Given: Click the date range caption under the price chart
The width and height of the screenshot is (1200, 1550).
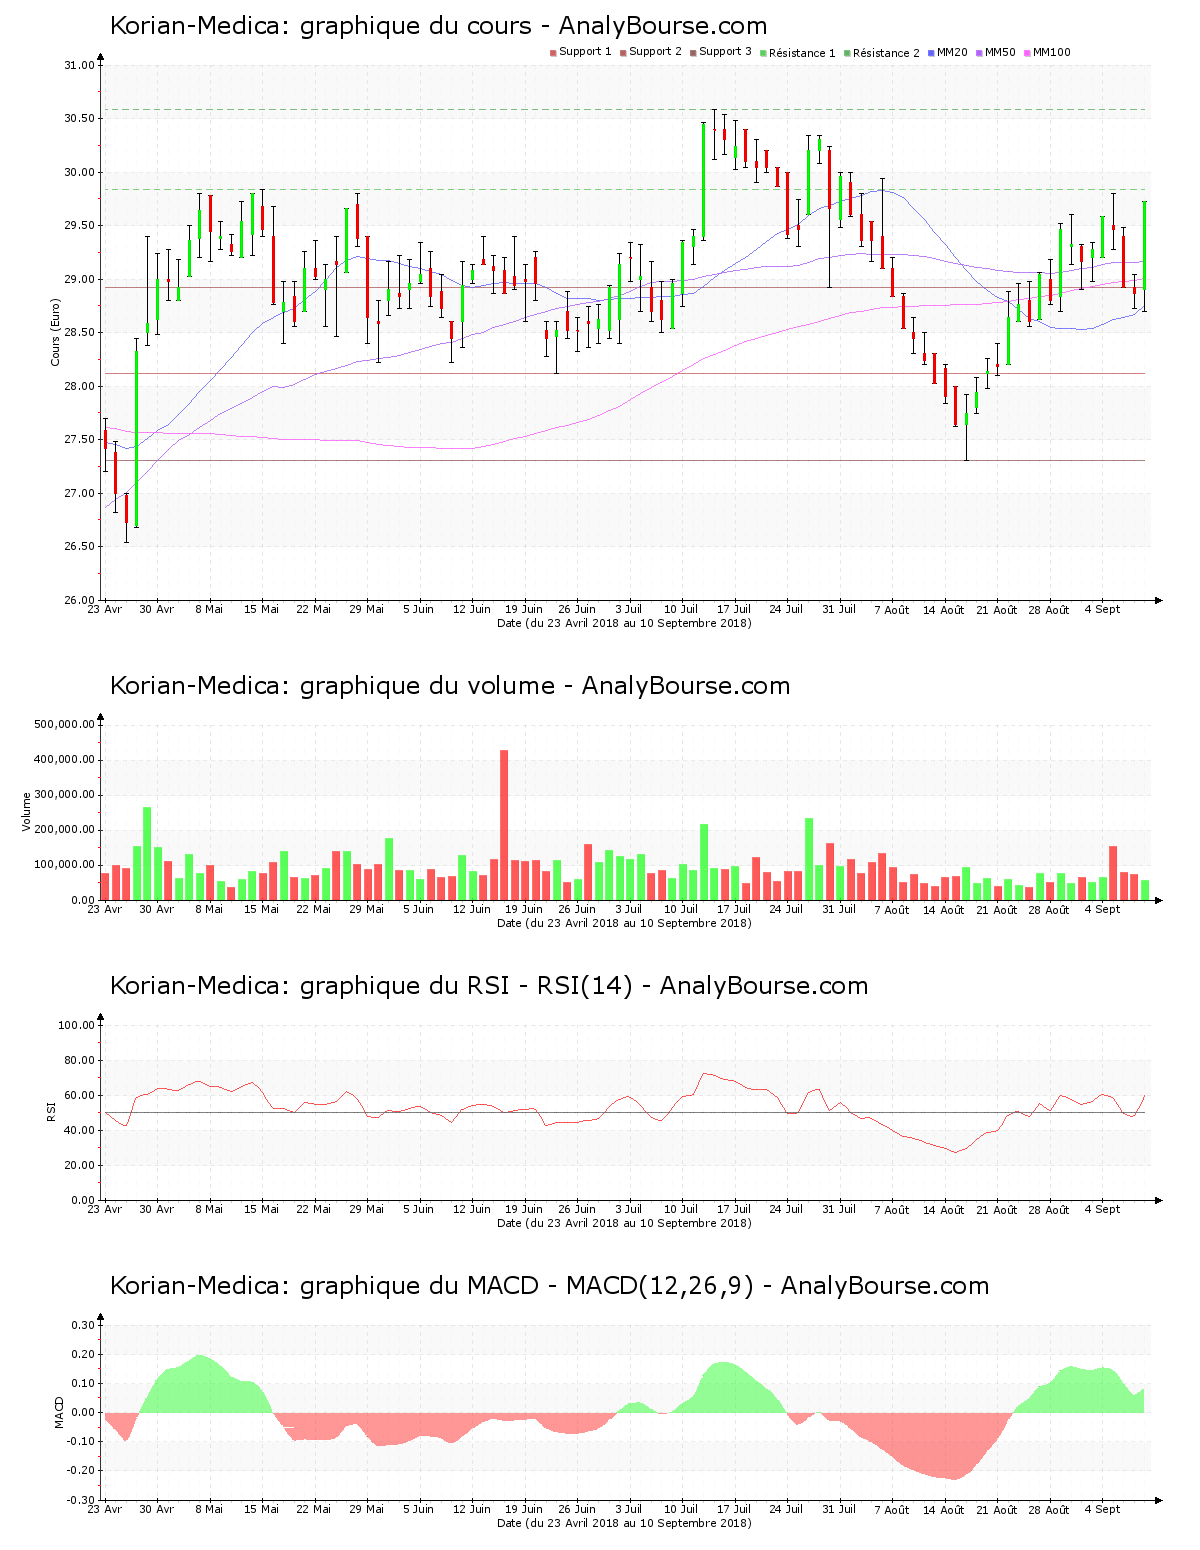Looking at the screenshot, I should pos(624,623).
